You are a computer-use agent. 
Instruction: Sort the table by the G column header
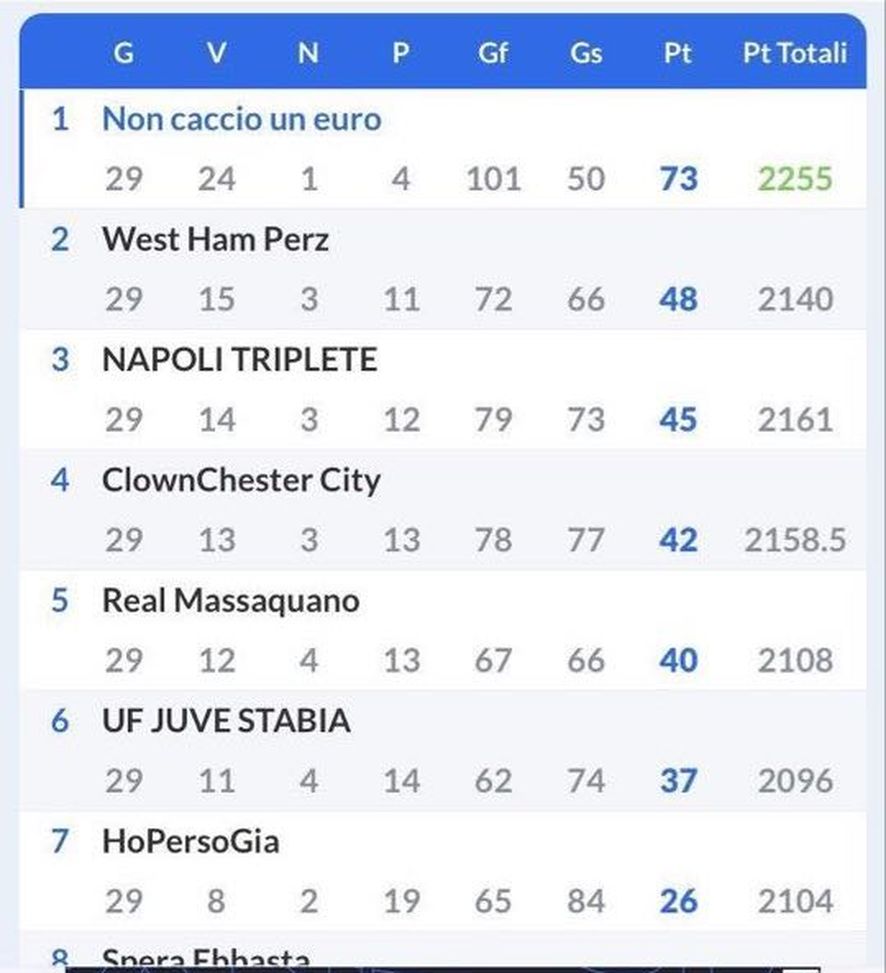point(124,54)
